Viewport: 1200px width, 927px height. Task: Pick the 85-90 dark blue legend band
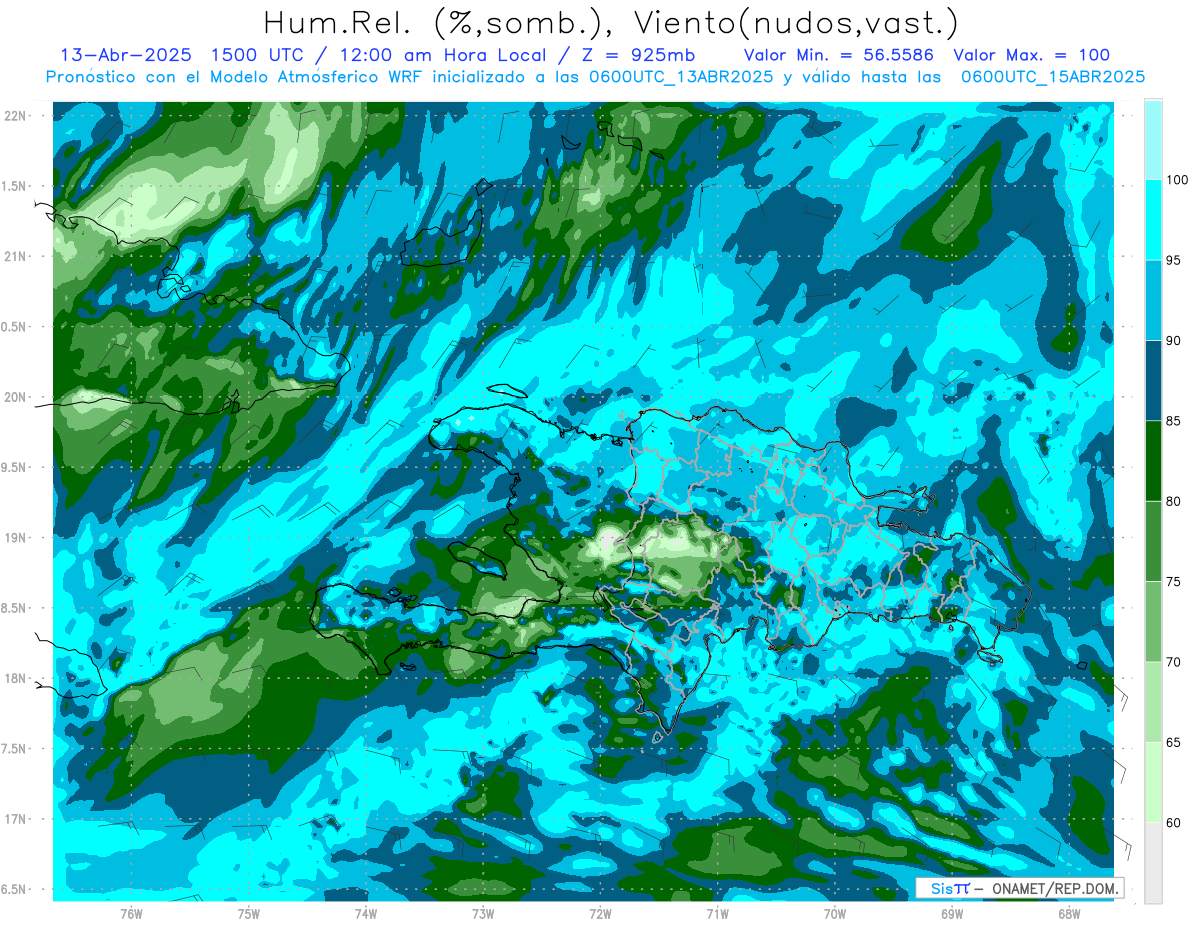click(1153, 381)
